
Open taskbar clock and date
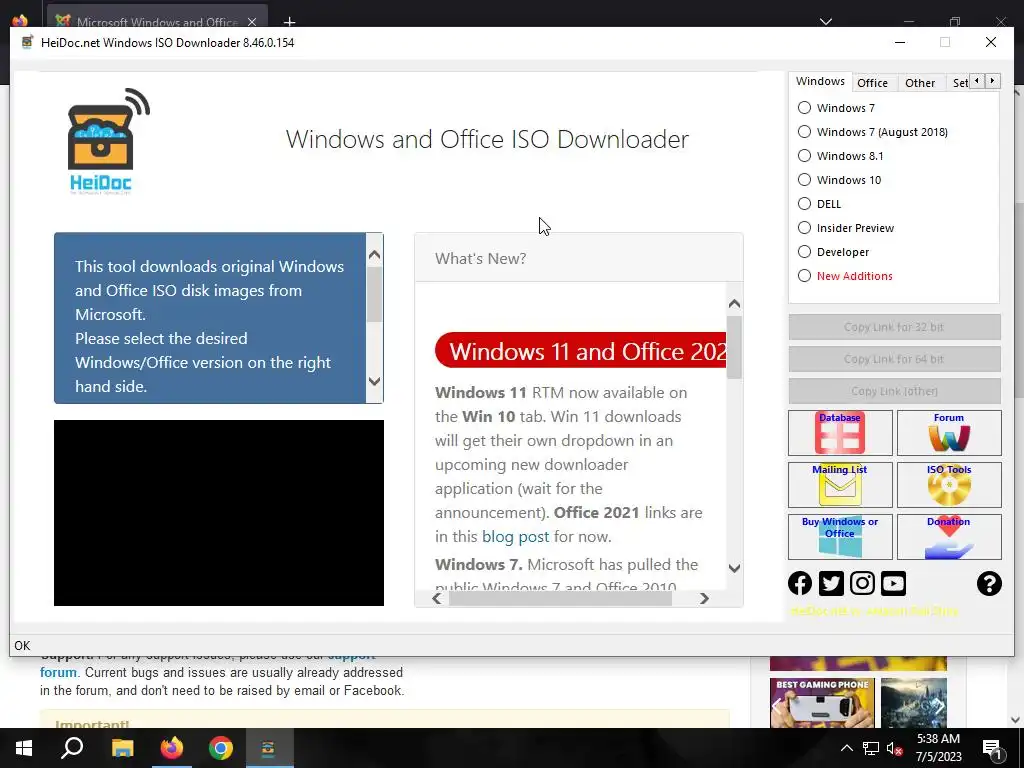[x=938, y=748]
